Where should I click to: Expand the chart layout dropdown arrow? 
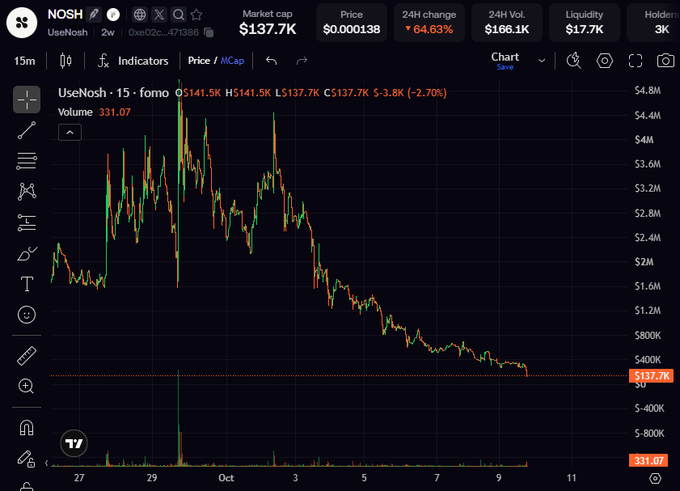(542, 61)
